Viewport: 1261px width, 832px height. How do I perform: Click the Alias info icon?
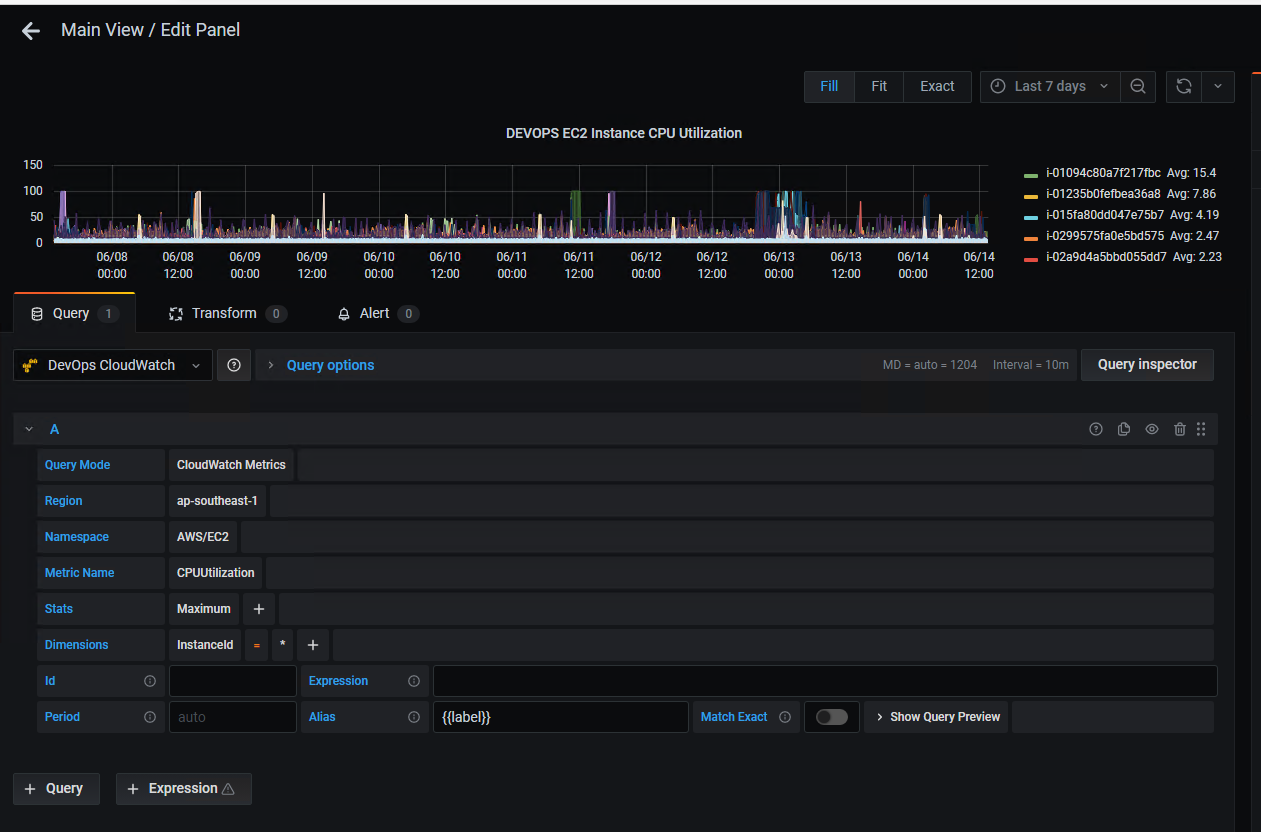pyautogui.click(x=414, y=717)
